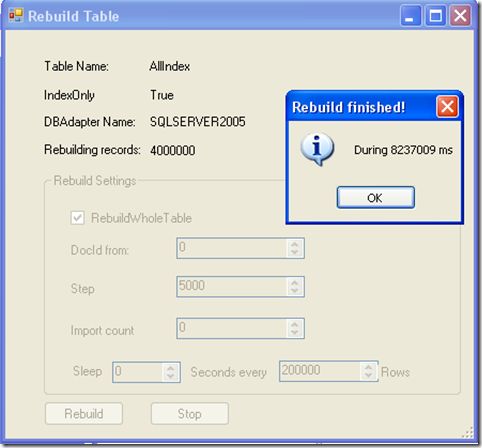Click the info icon in the dialog

pyautogui.click(x=317, y=149)
